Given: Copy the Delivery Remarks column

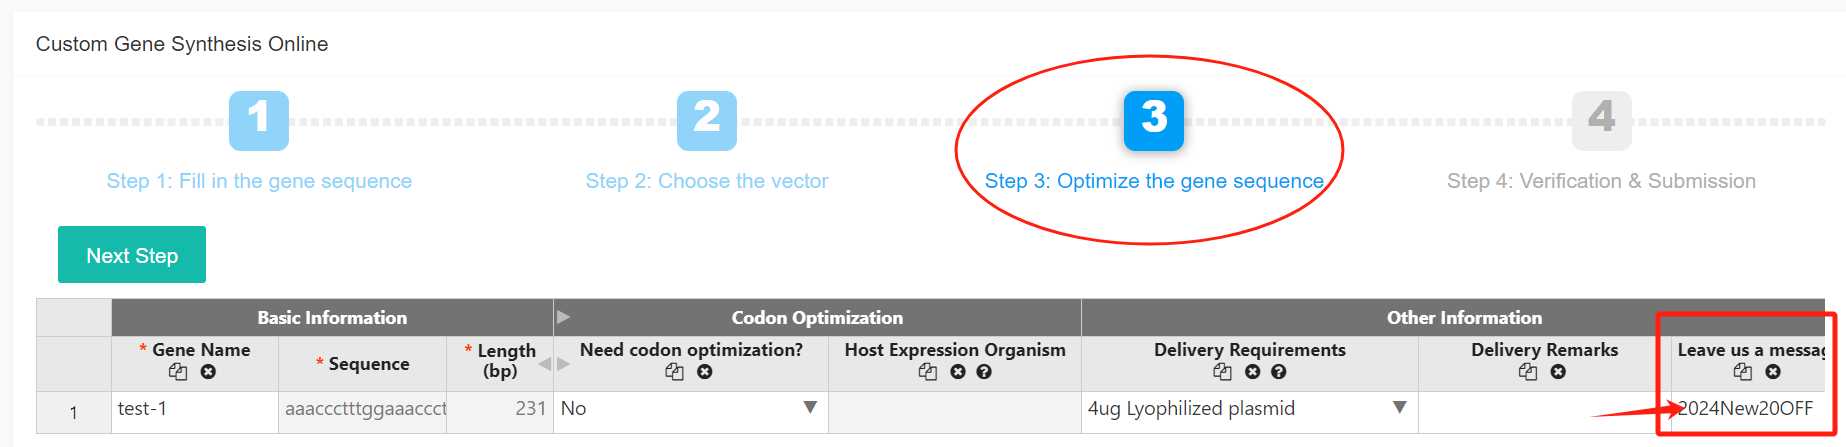Looking at the screenshot, I should coord(1528,372).
